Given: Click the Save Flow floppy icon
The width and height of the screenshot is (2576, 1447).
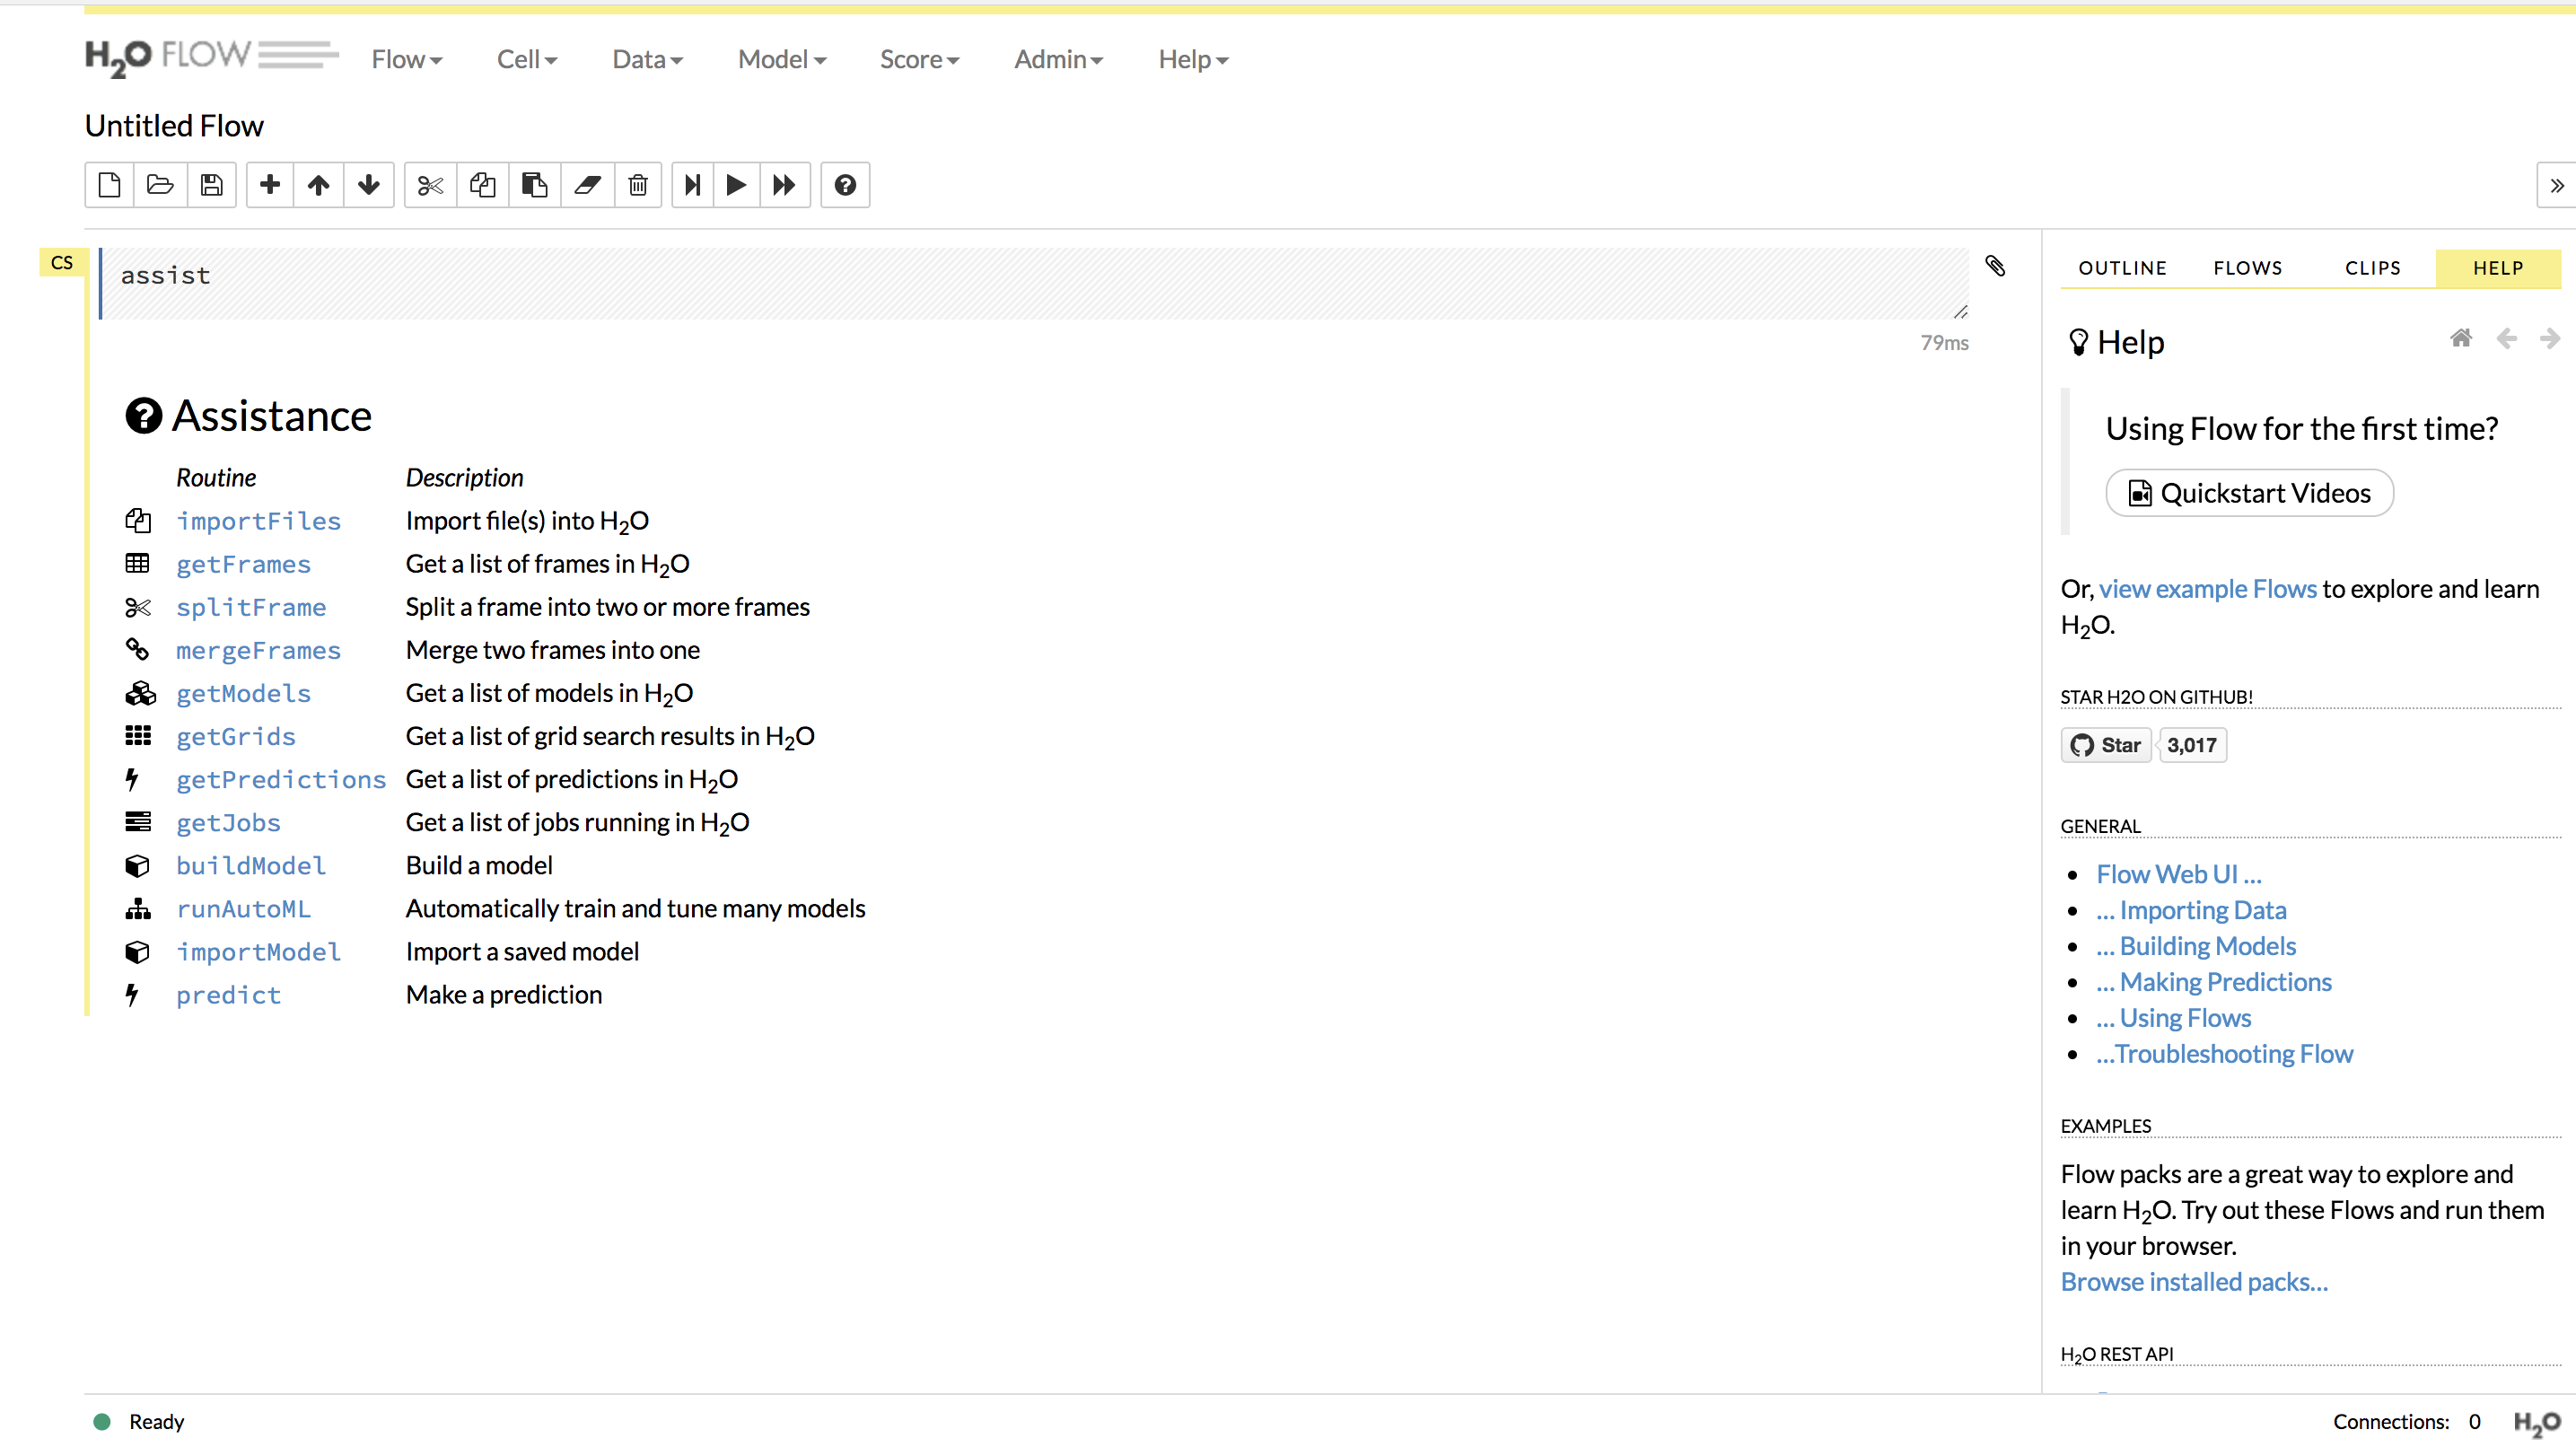Looking at the screenshot, I should pos(211,185).
